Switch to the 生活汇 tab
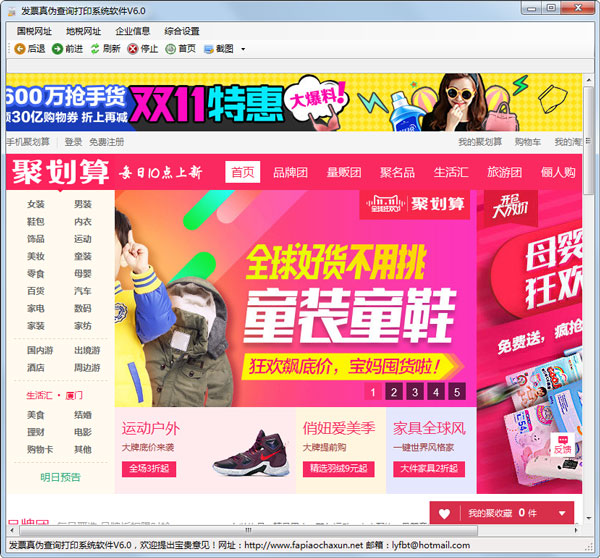600x558 pixels. pyautogui.click(x=451, y=173)
